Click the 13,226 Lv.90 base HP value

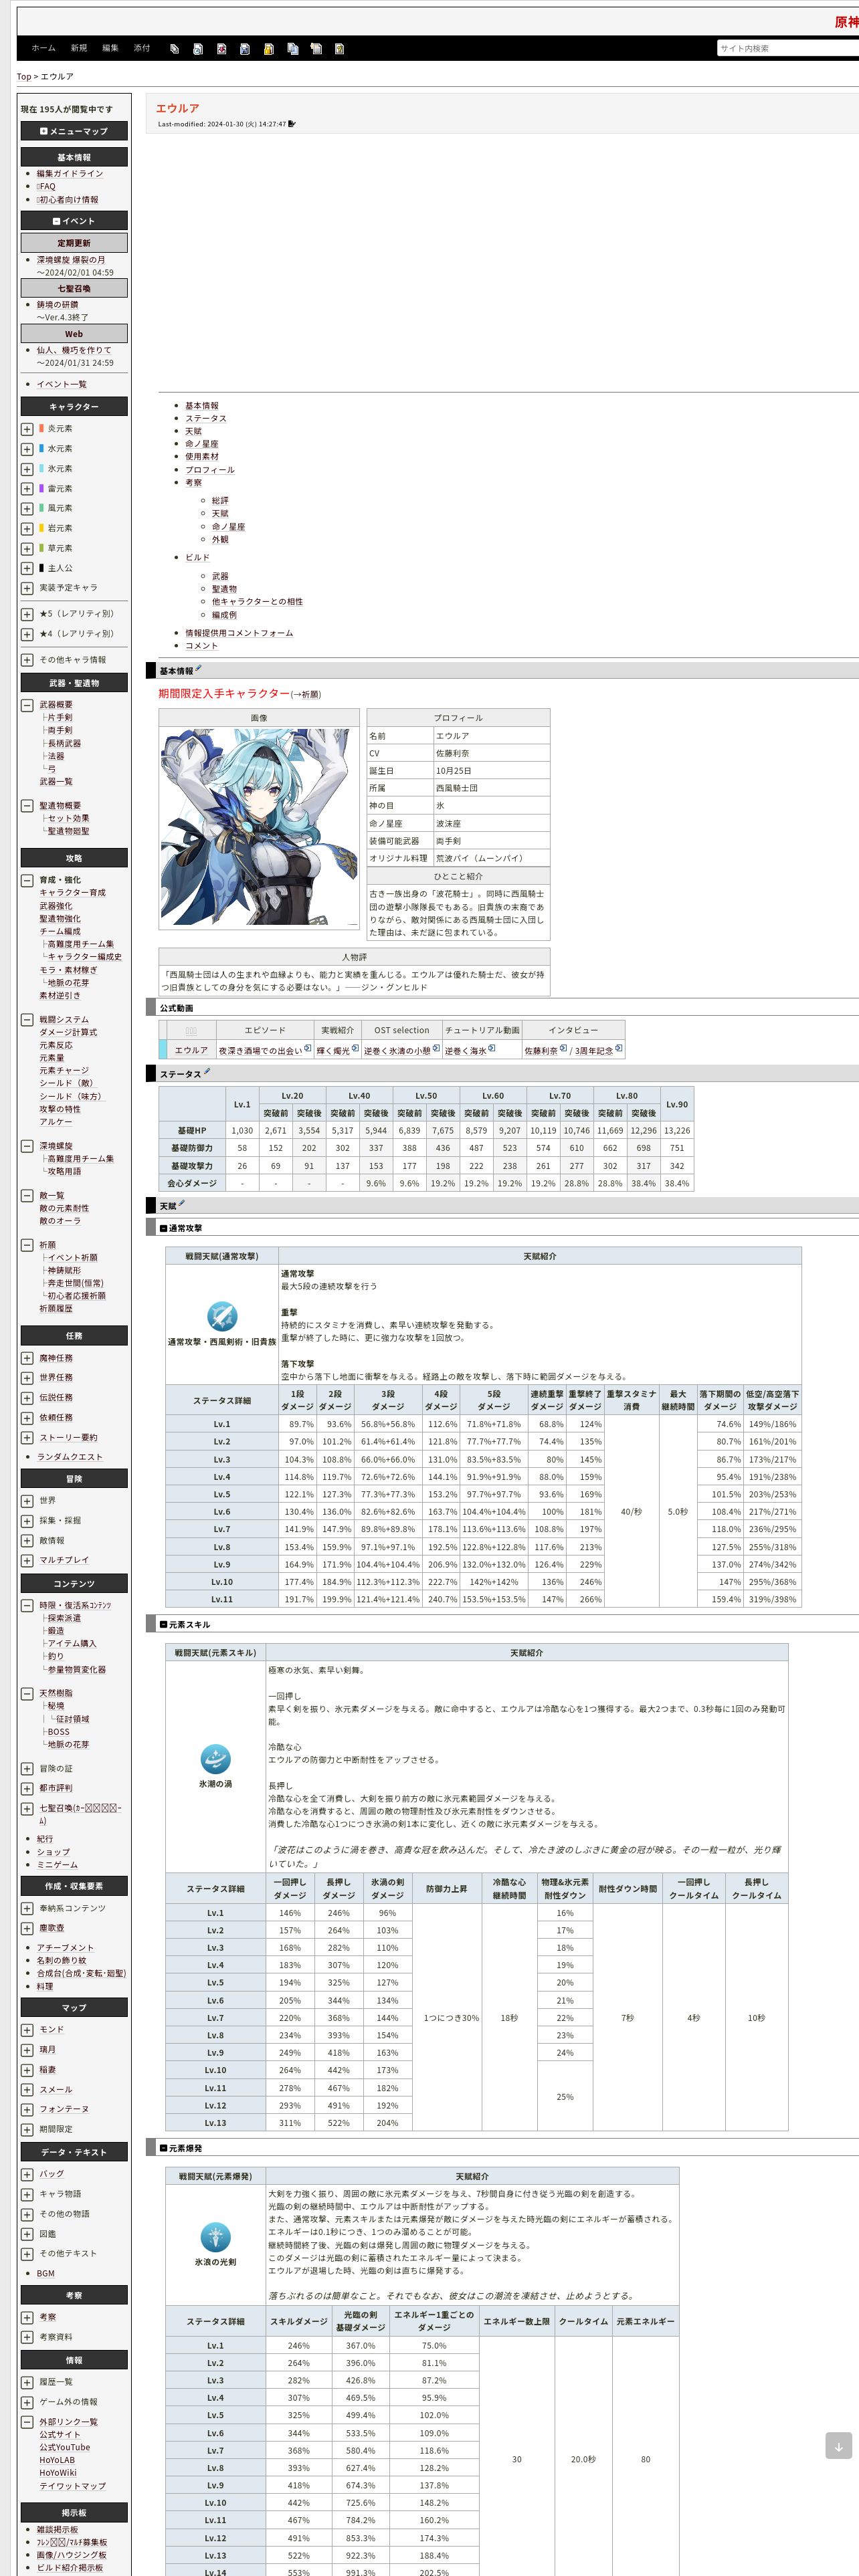click(x=677, y=1130)
